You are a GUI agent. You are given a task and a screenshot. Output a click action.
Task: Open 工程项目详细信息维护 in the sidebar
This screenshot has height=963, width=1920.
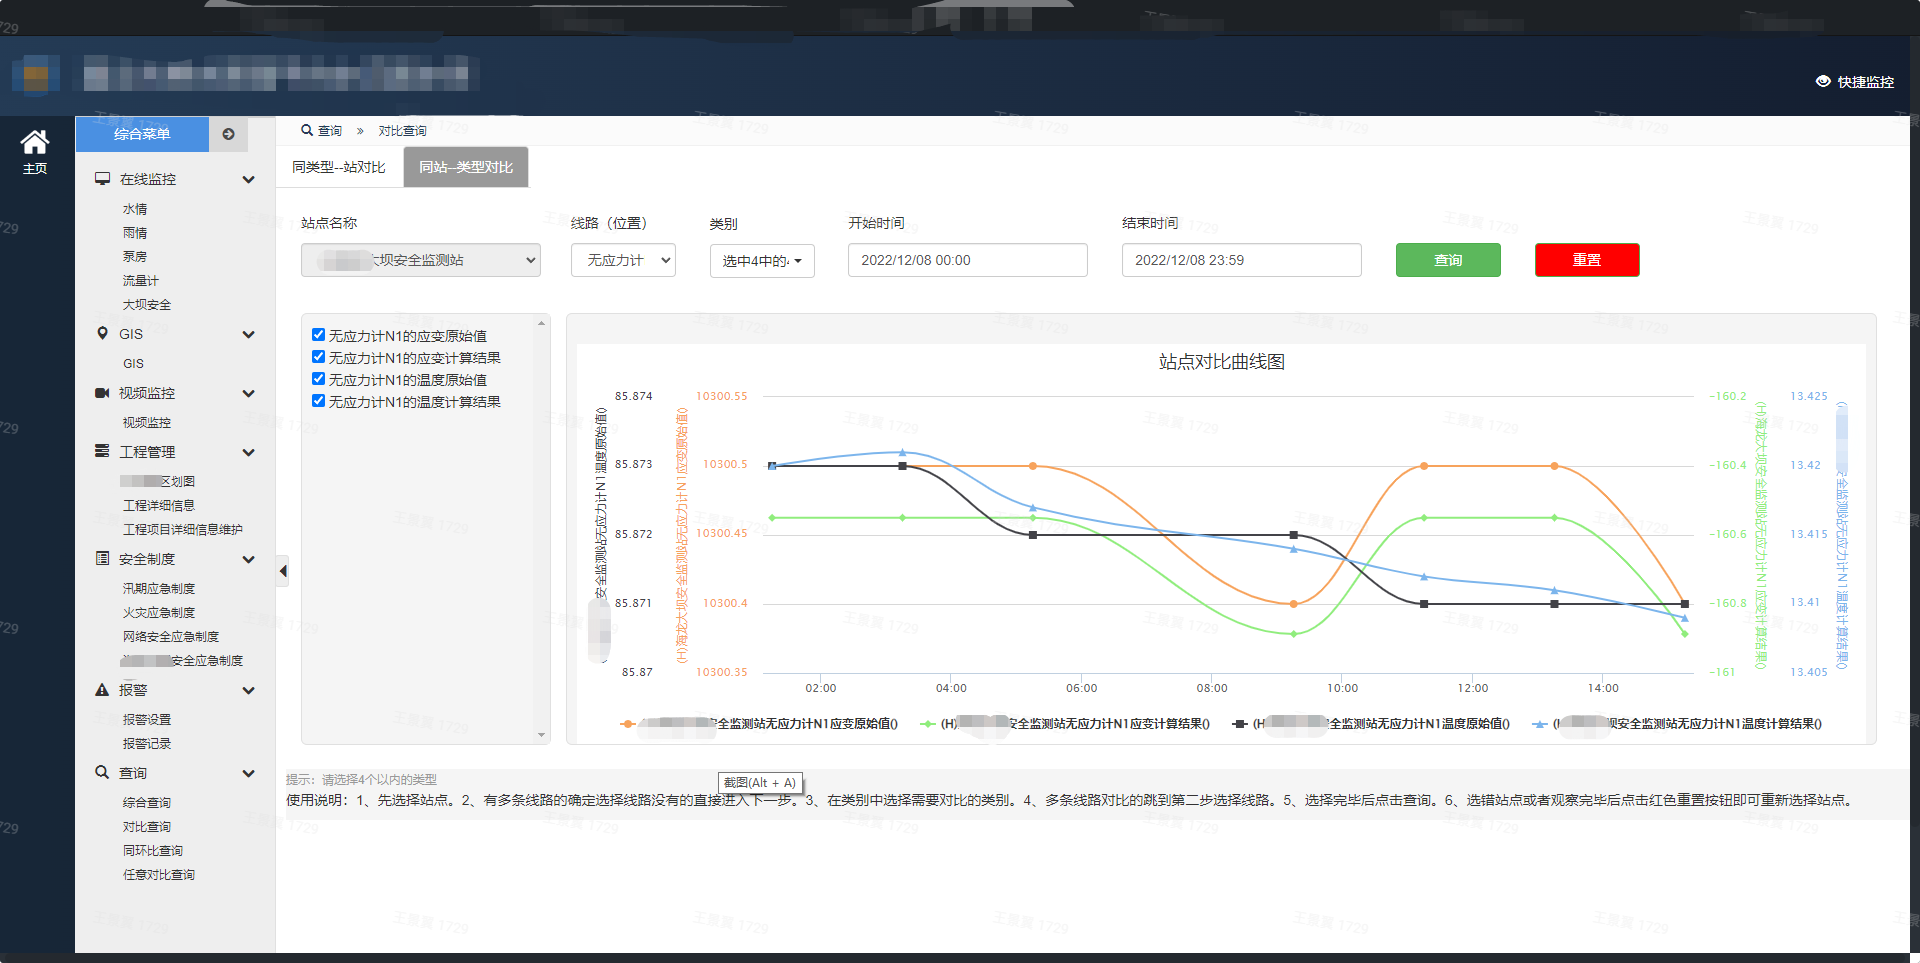[x=183, y=530]
